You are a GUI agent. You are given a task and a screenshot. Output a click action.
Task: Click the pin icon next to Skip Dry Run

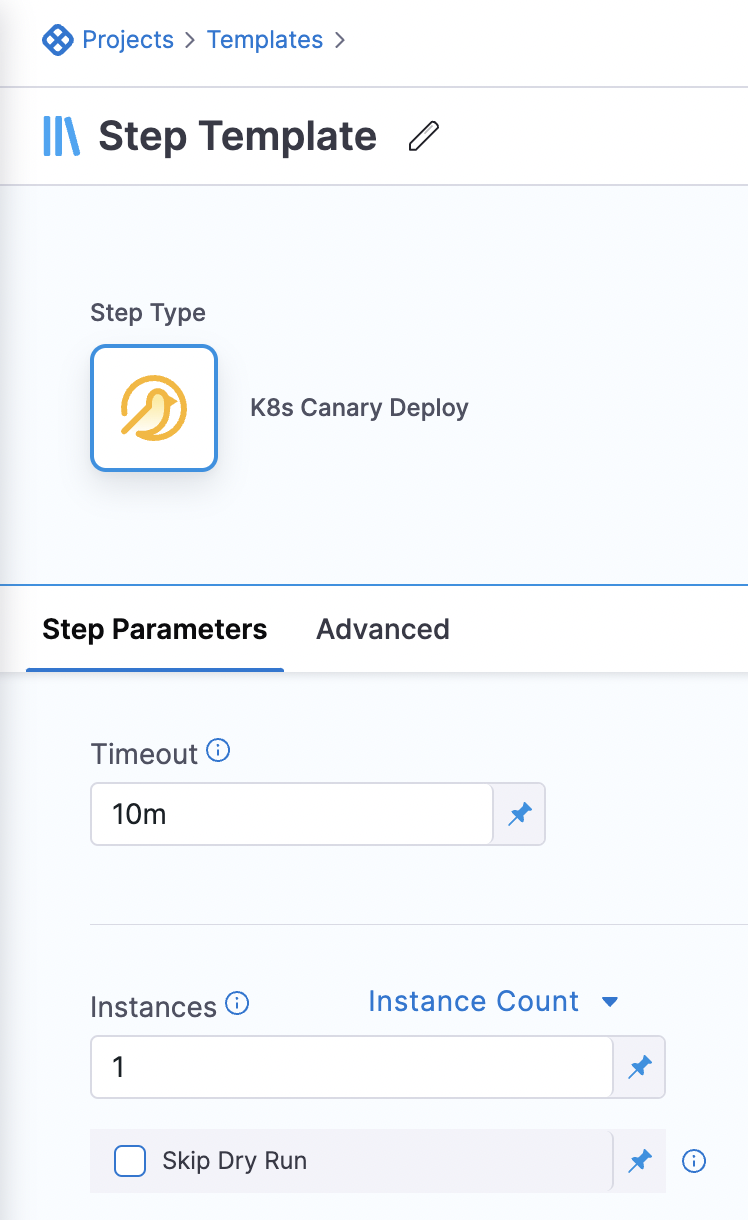point(640,1161)
